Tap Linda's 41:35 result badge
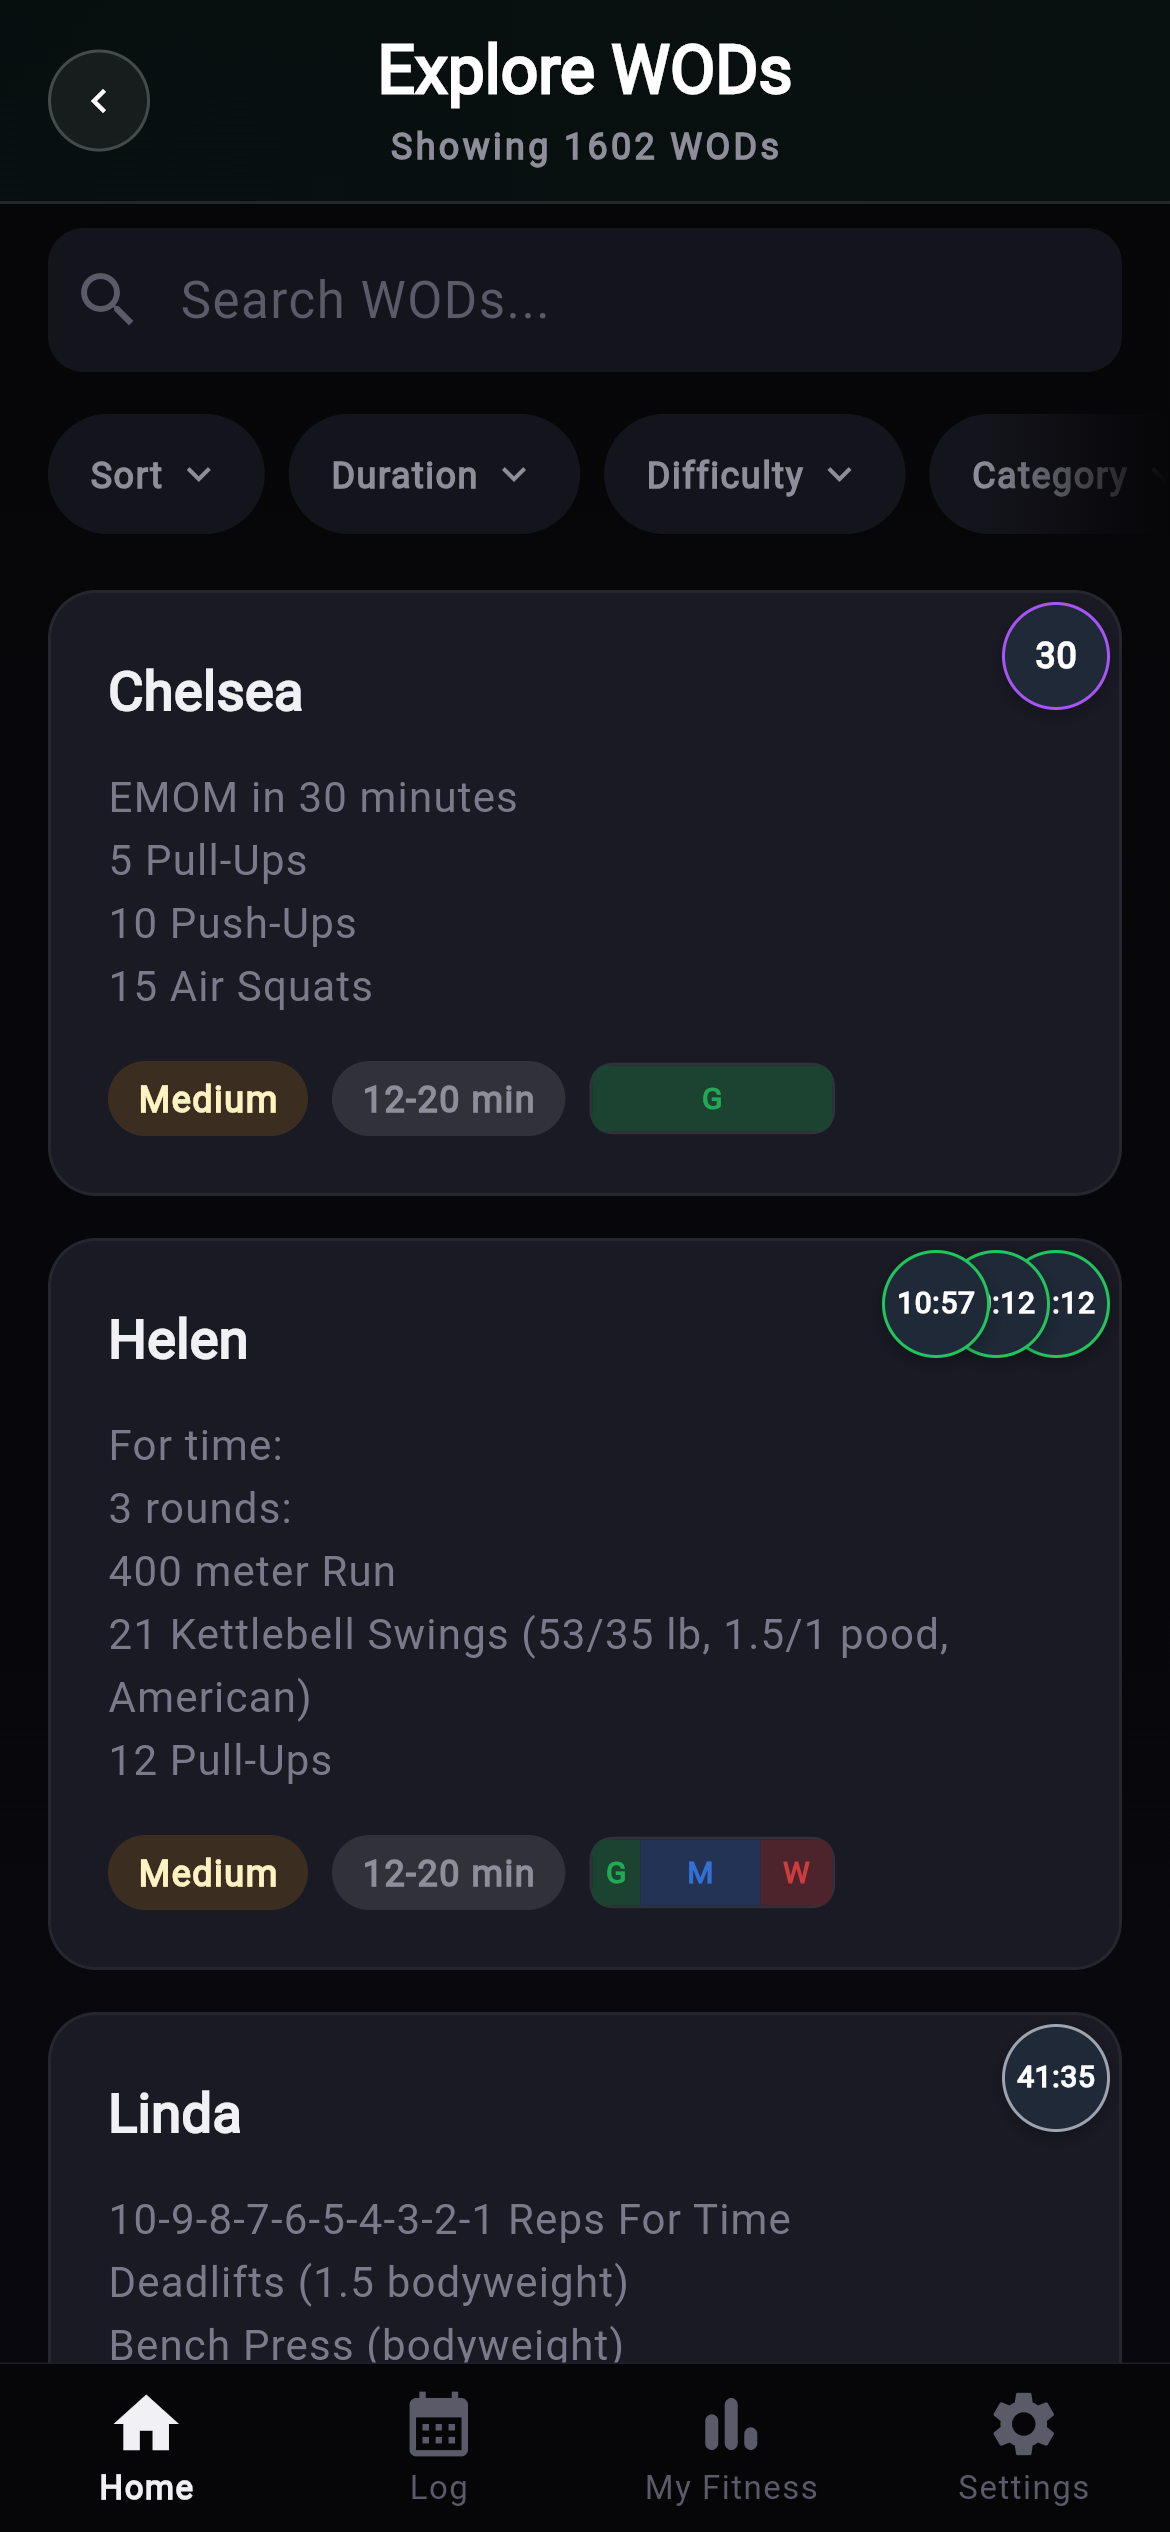The width and height of the screenshot is (1170, 2532). click(x=1055, y=2077)
